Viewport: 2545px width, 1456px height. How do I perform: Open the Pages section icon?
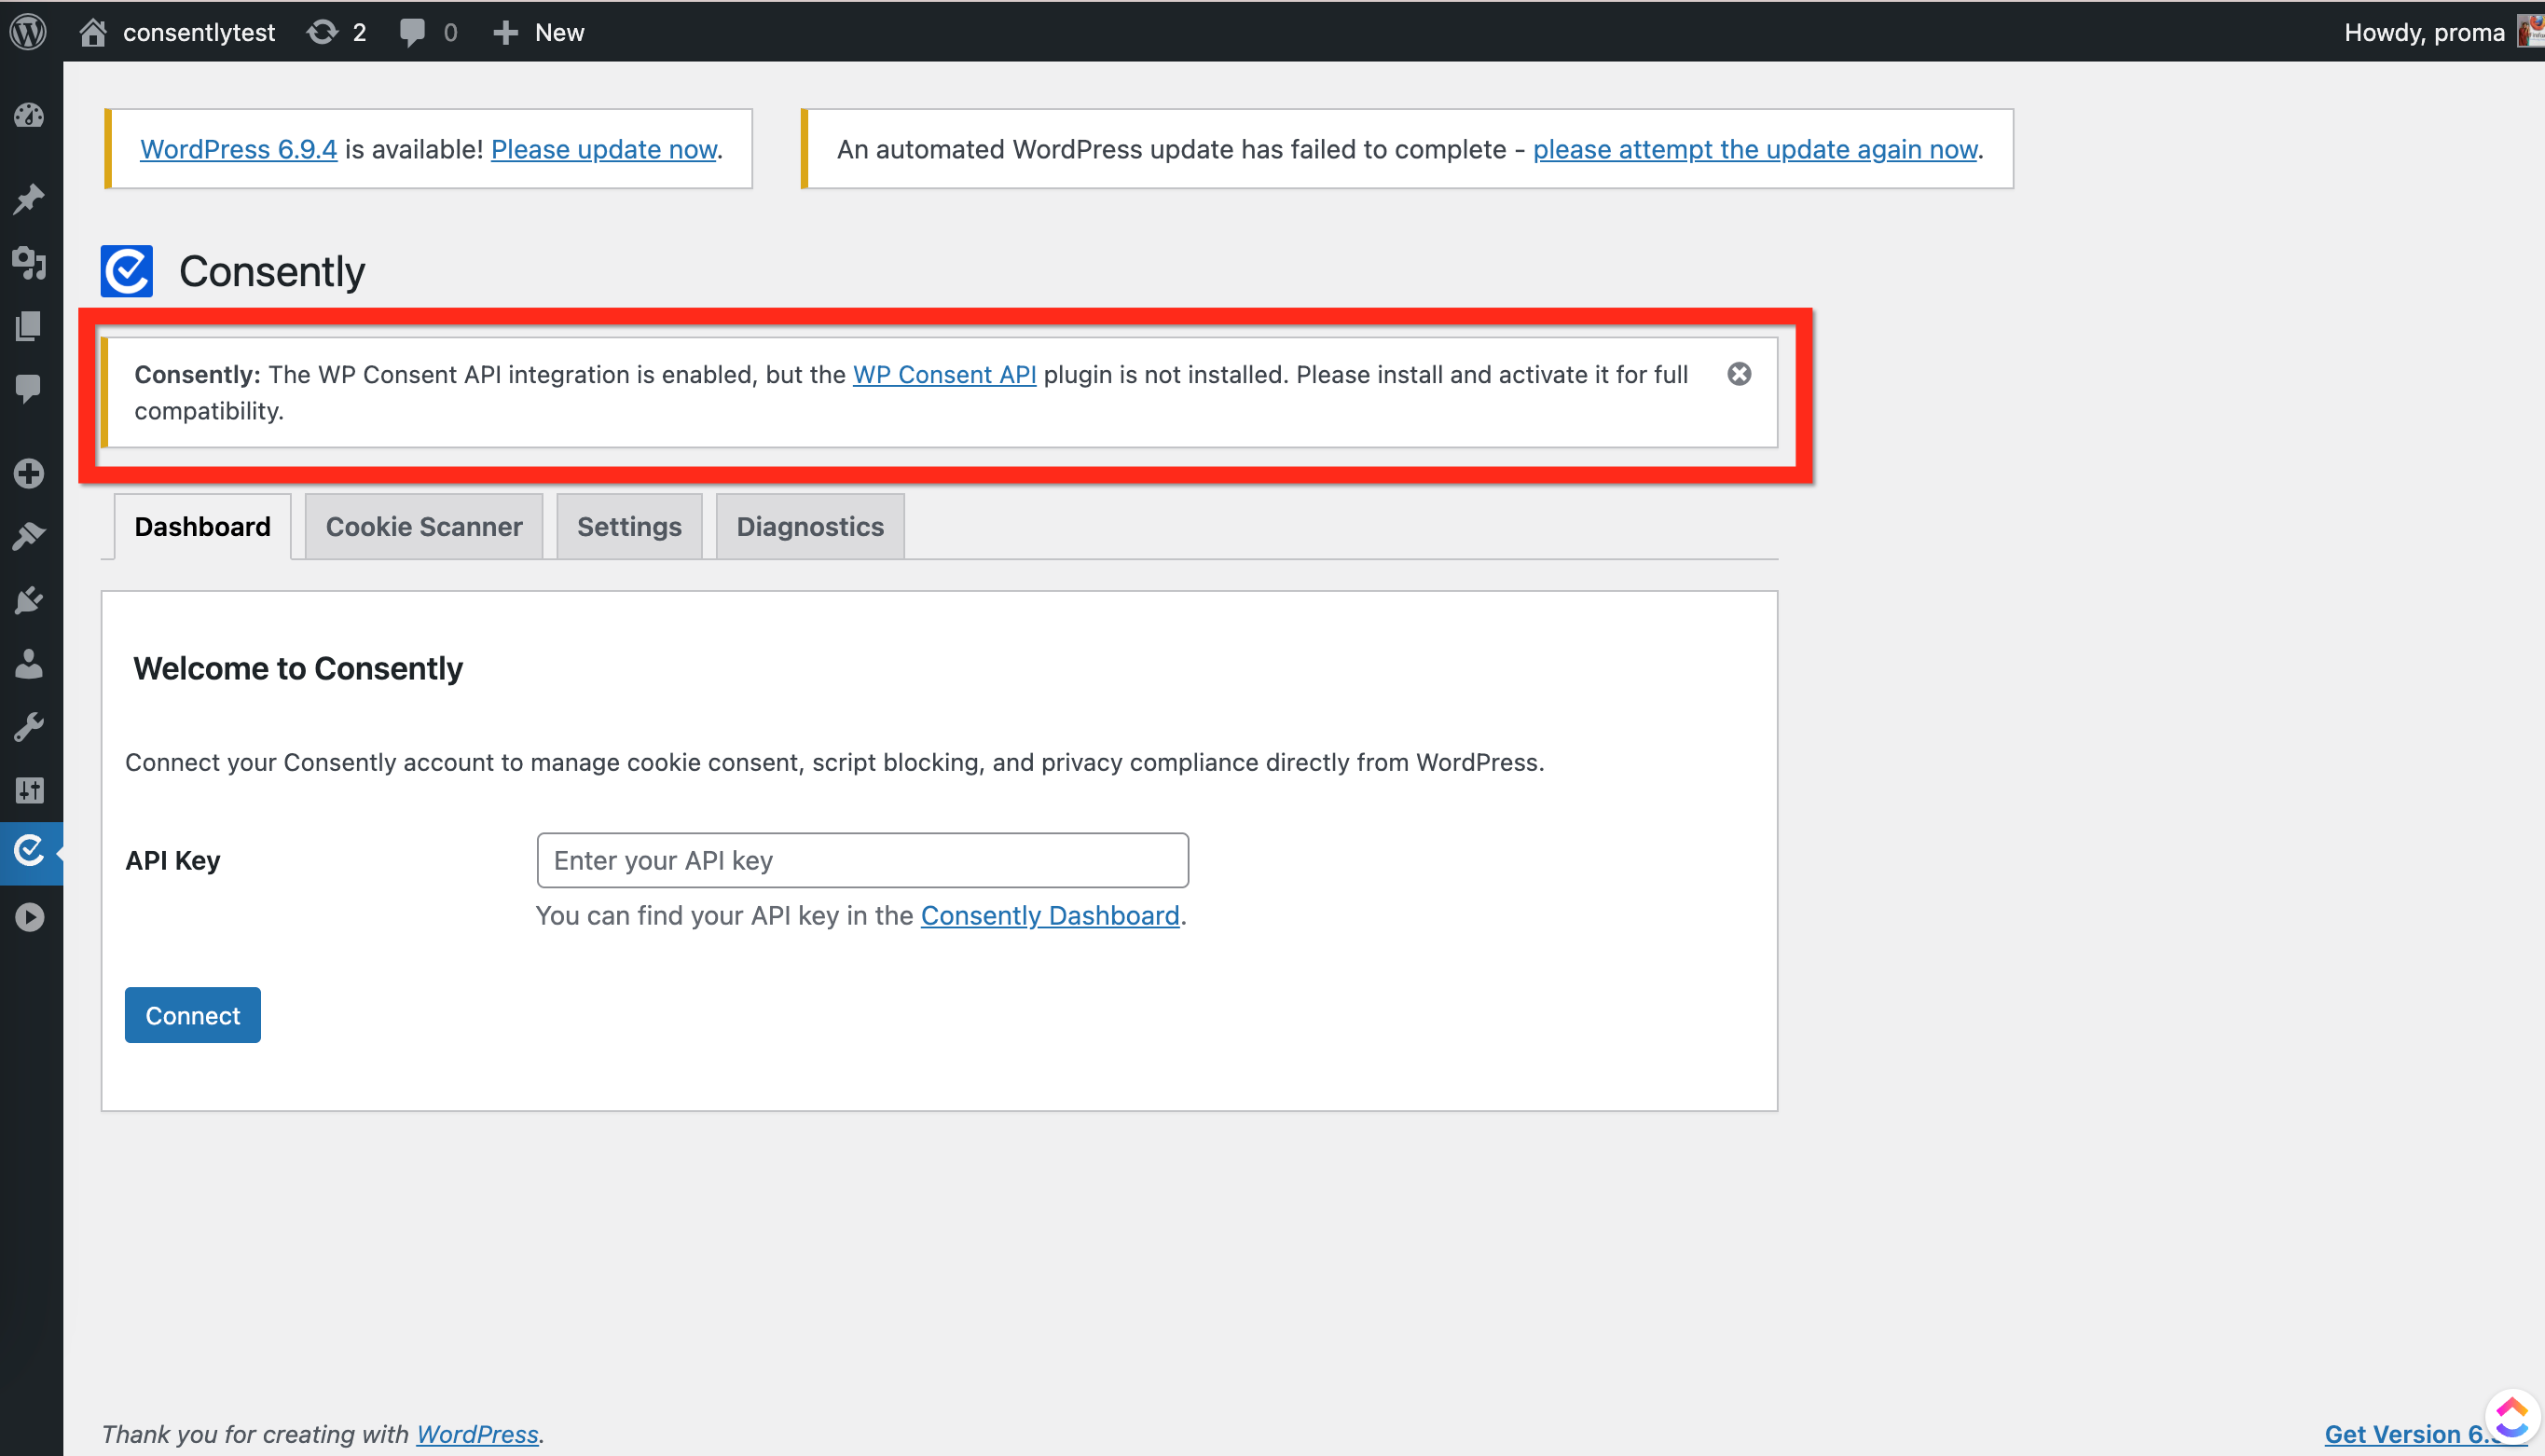(29, 326)
